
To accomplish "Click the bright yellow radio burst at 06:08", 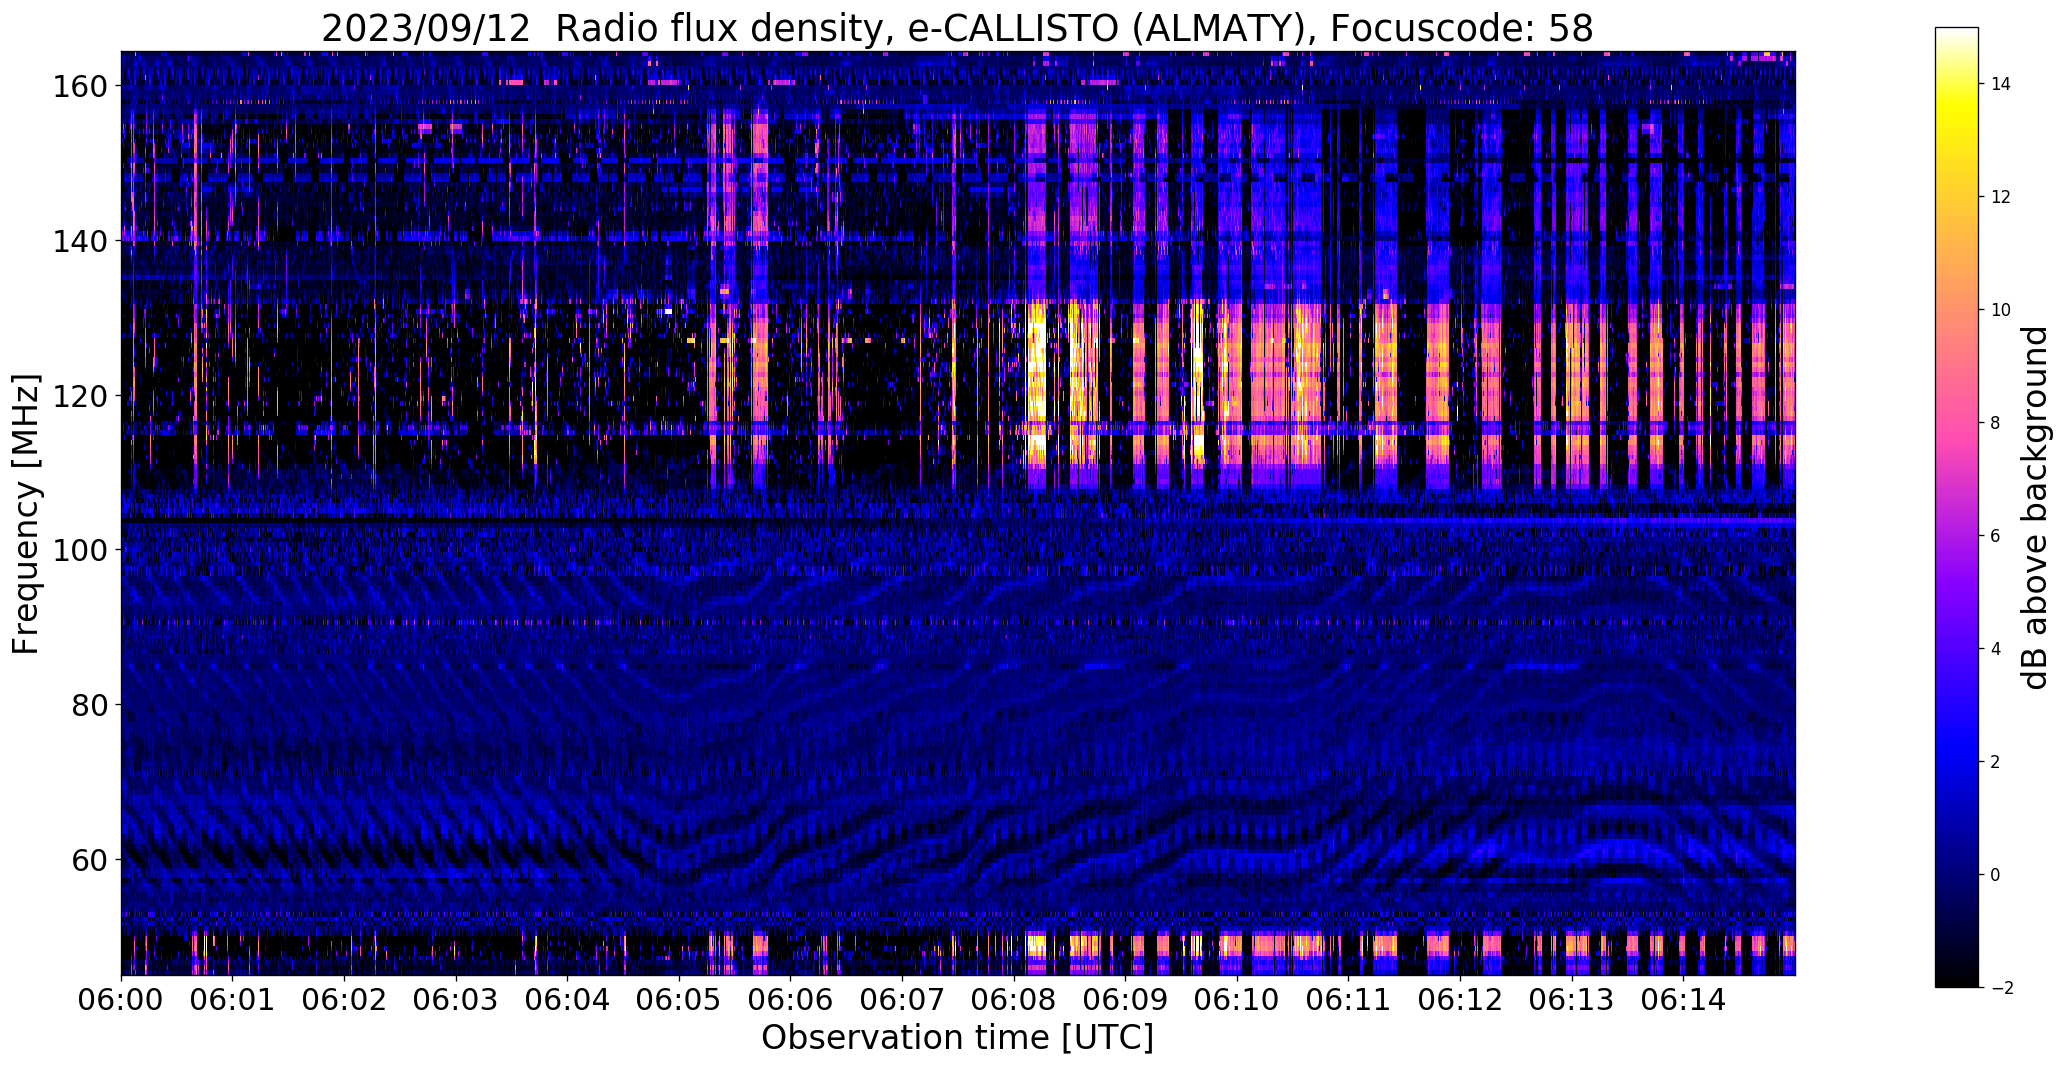I will (1036, 385).
